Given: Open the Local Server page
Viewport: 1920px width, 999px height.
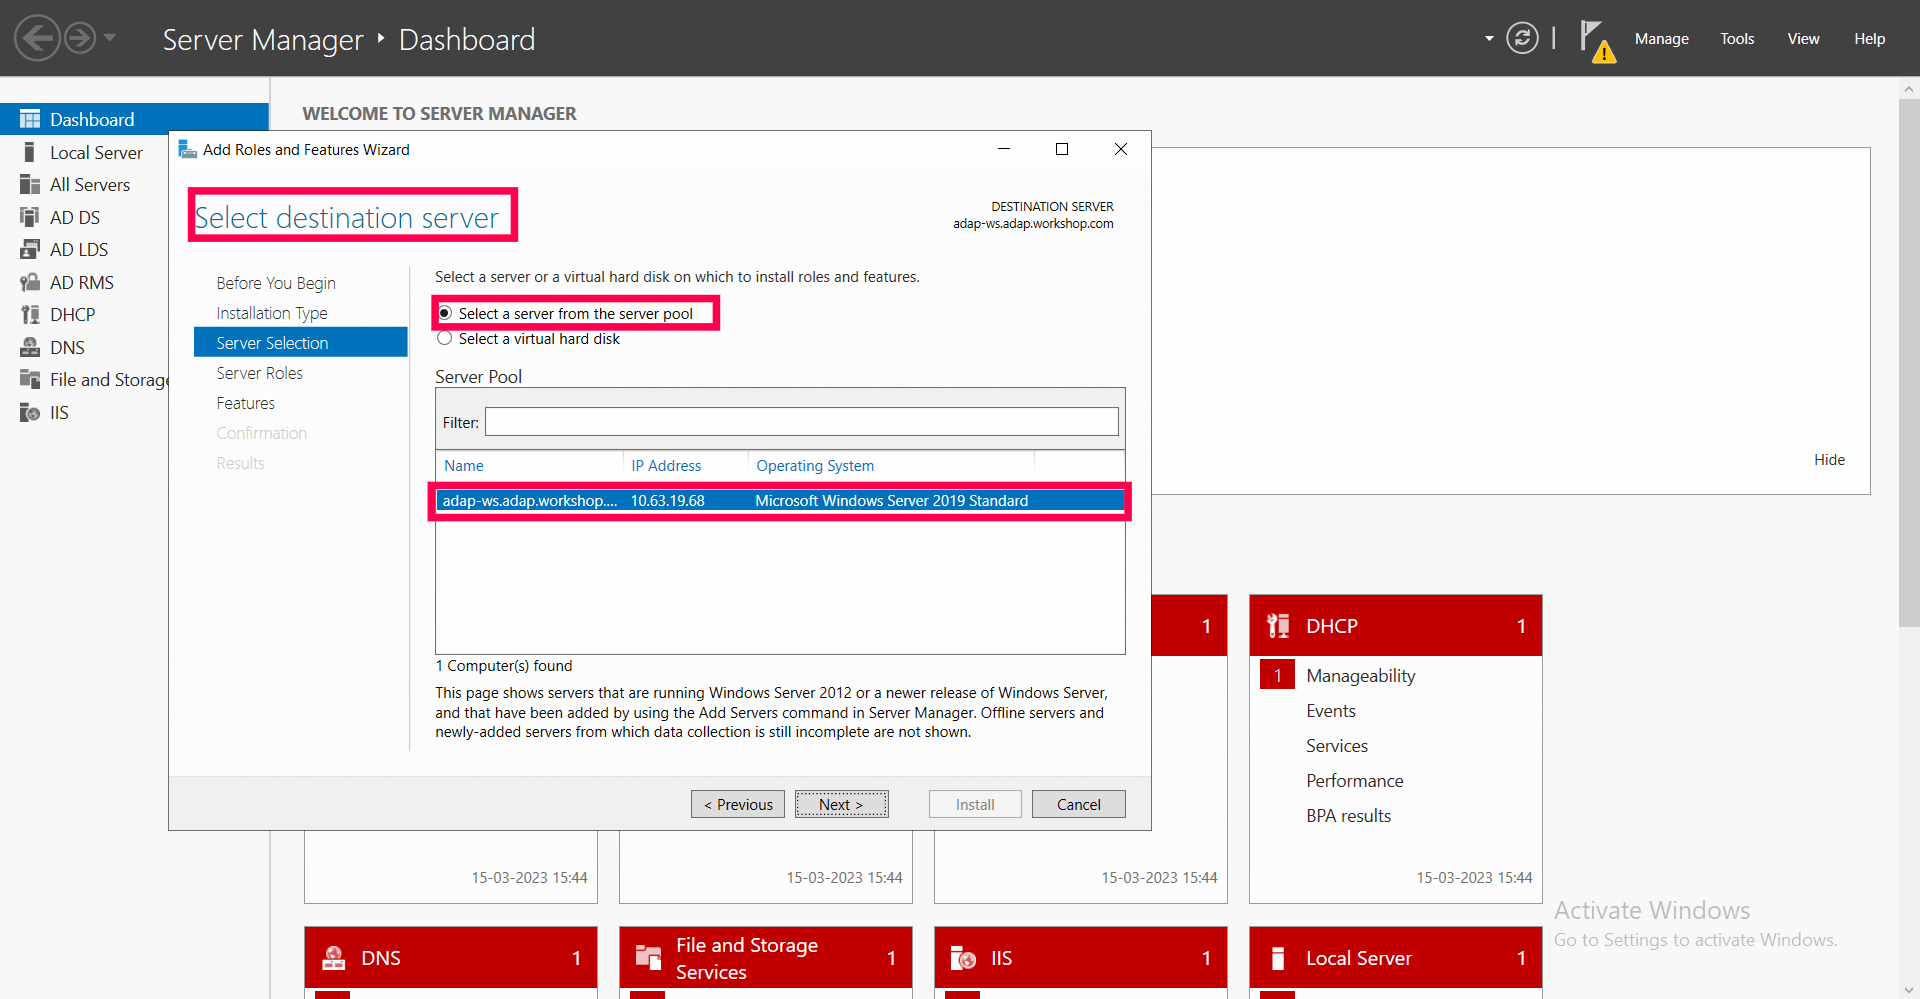Looking at the screenshot, I should (95, 152).
